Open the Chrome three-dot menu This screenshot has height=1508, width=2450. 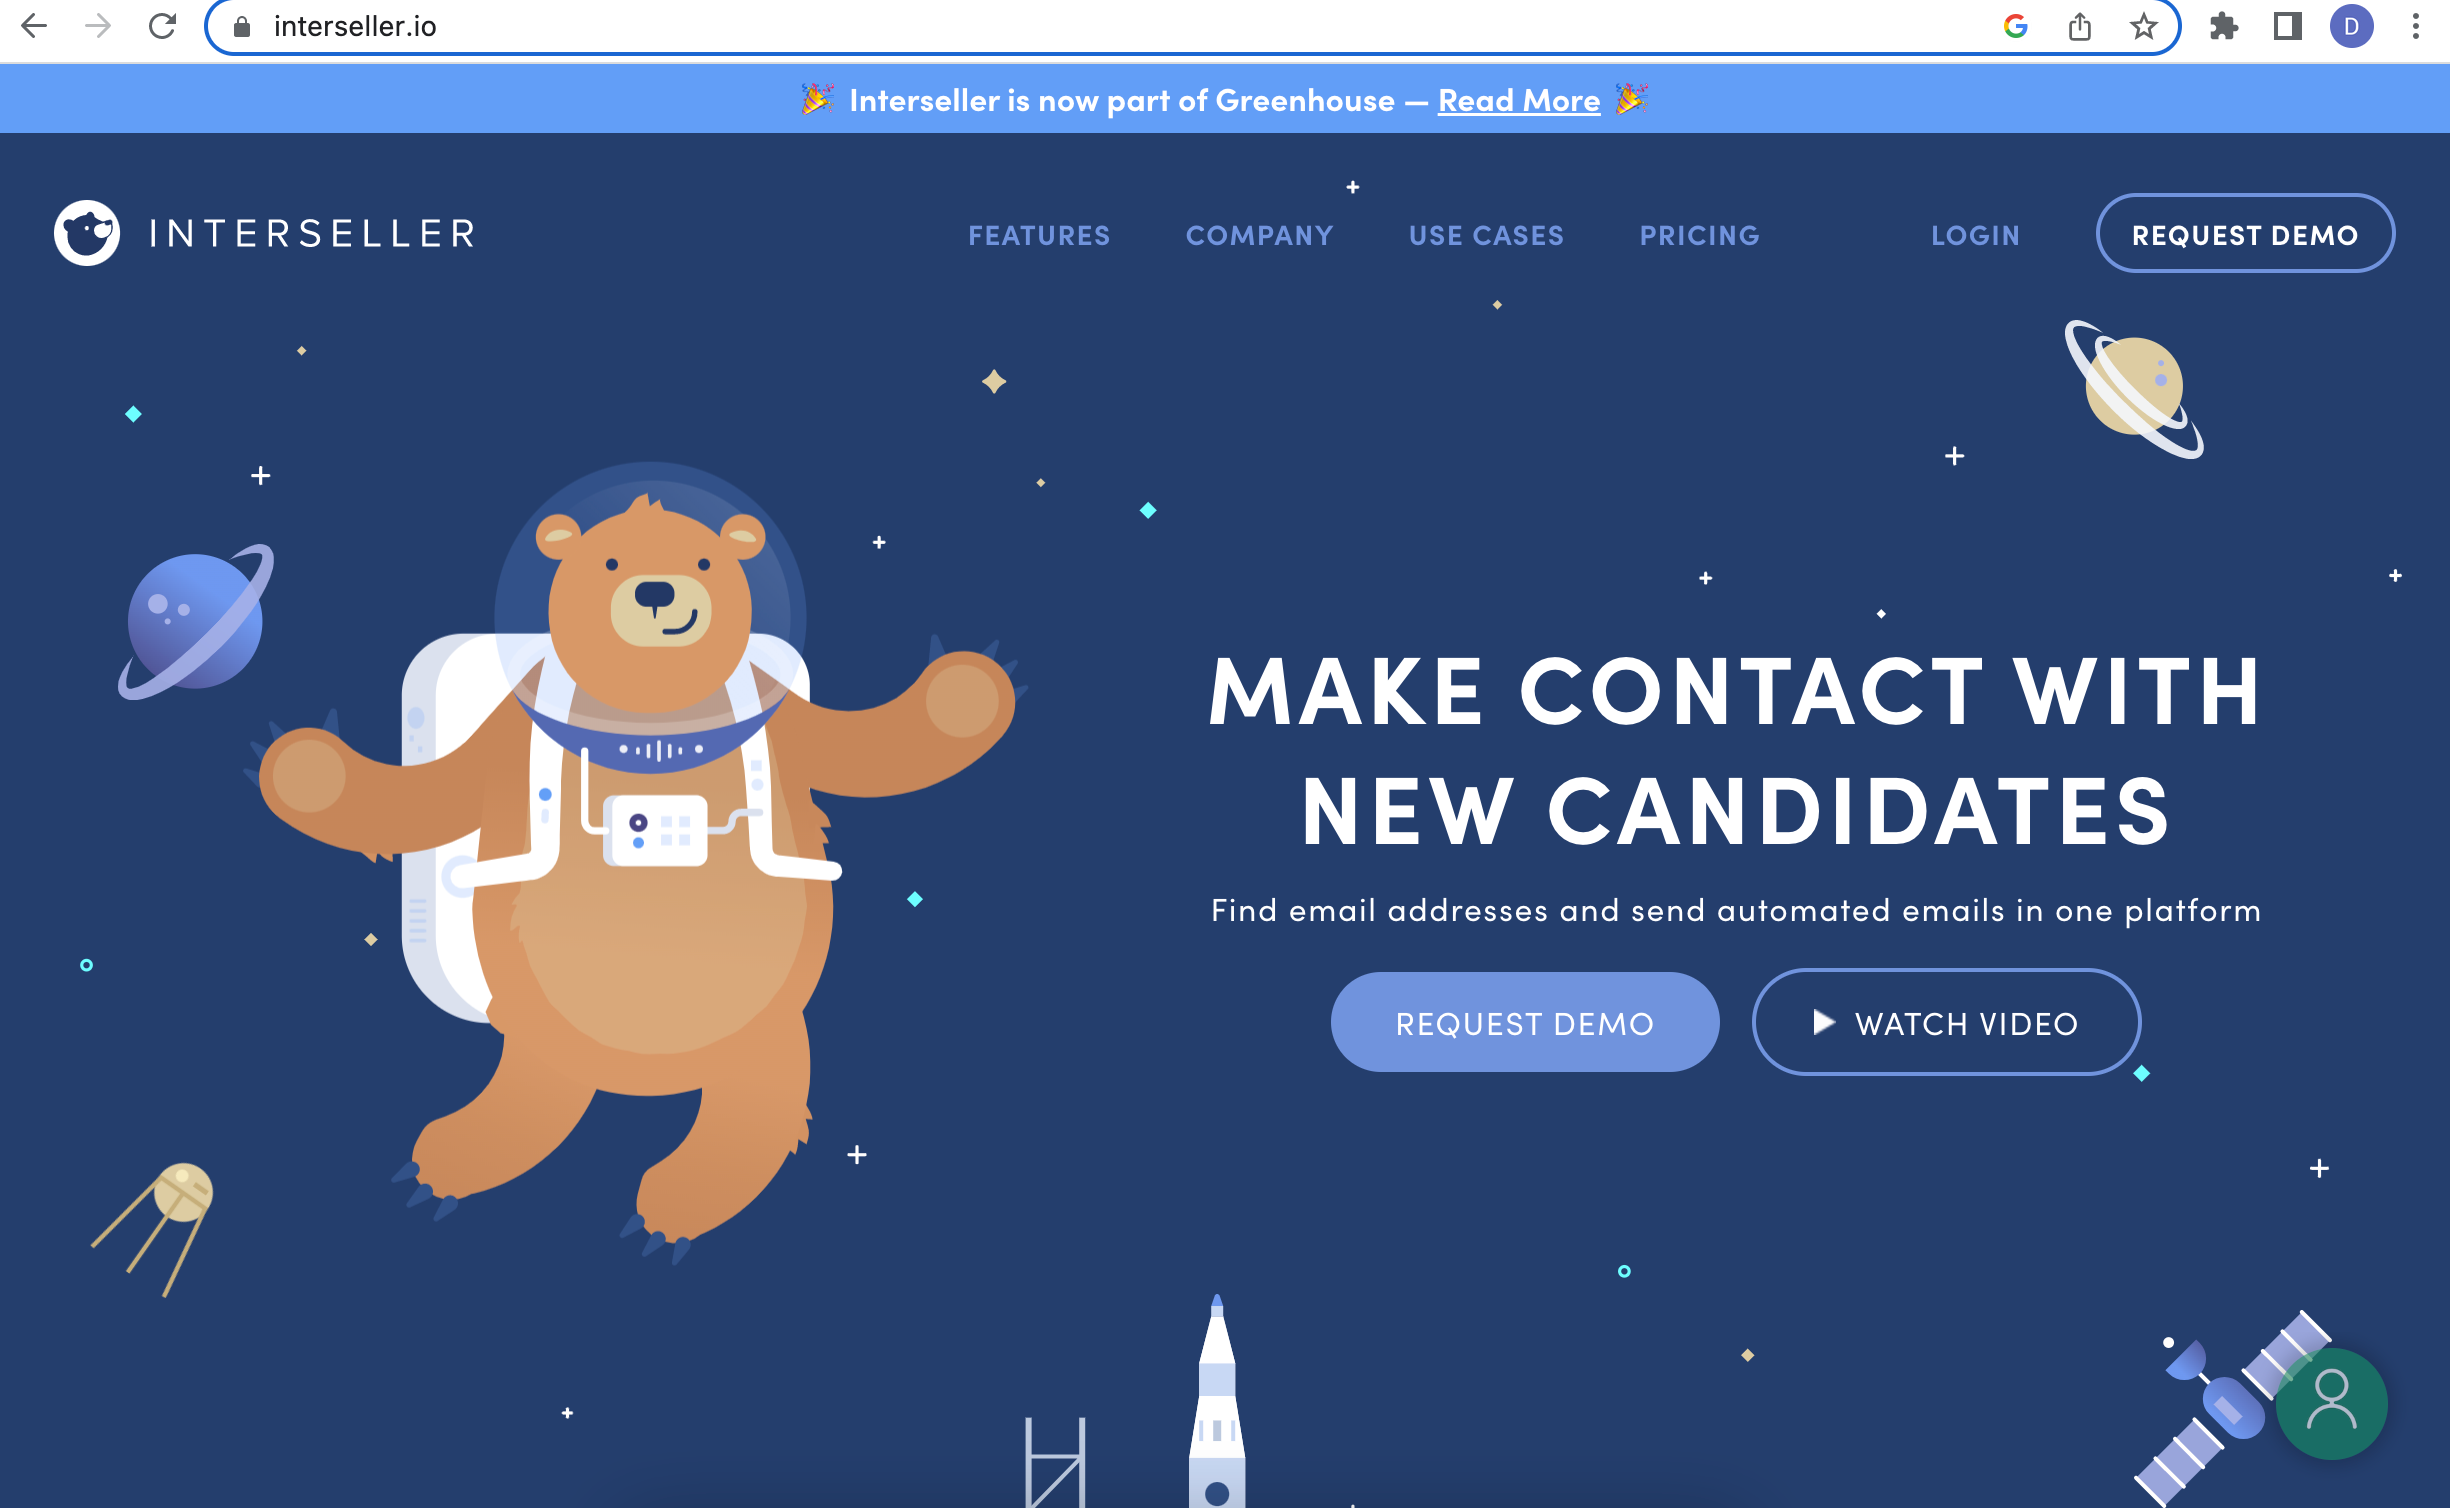[x=2415, y=26]
